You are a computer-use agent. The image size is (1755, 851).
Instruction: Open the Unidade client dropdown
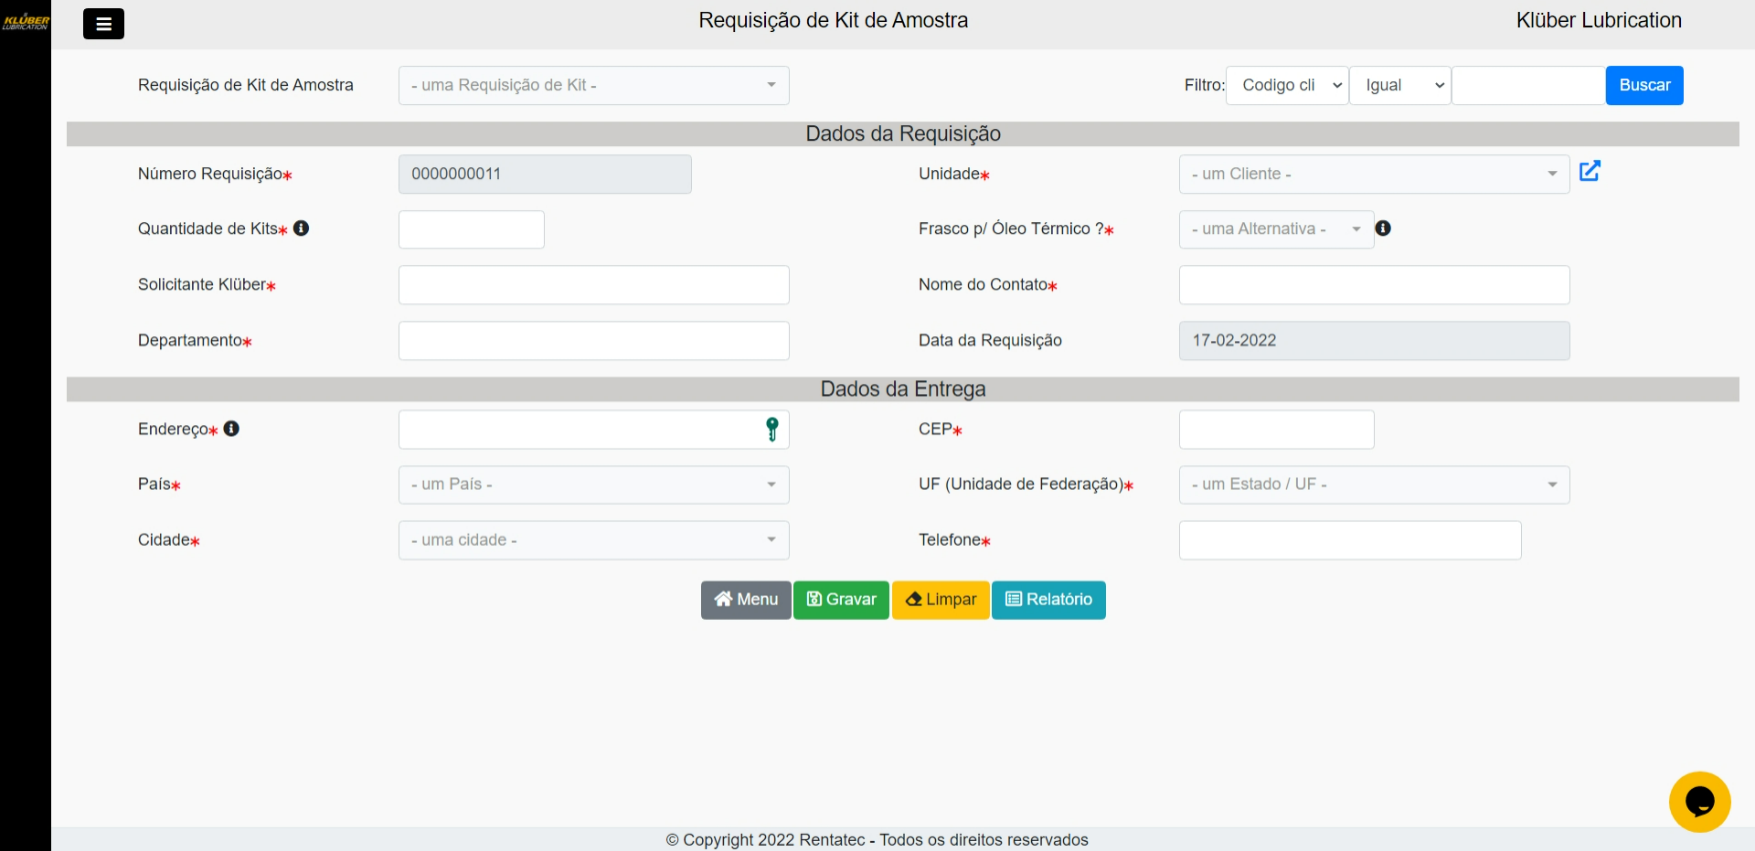[1373, 174]
